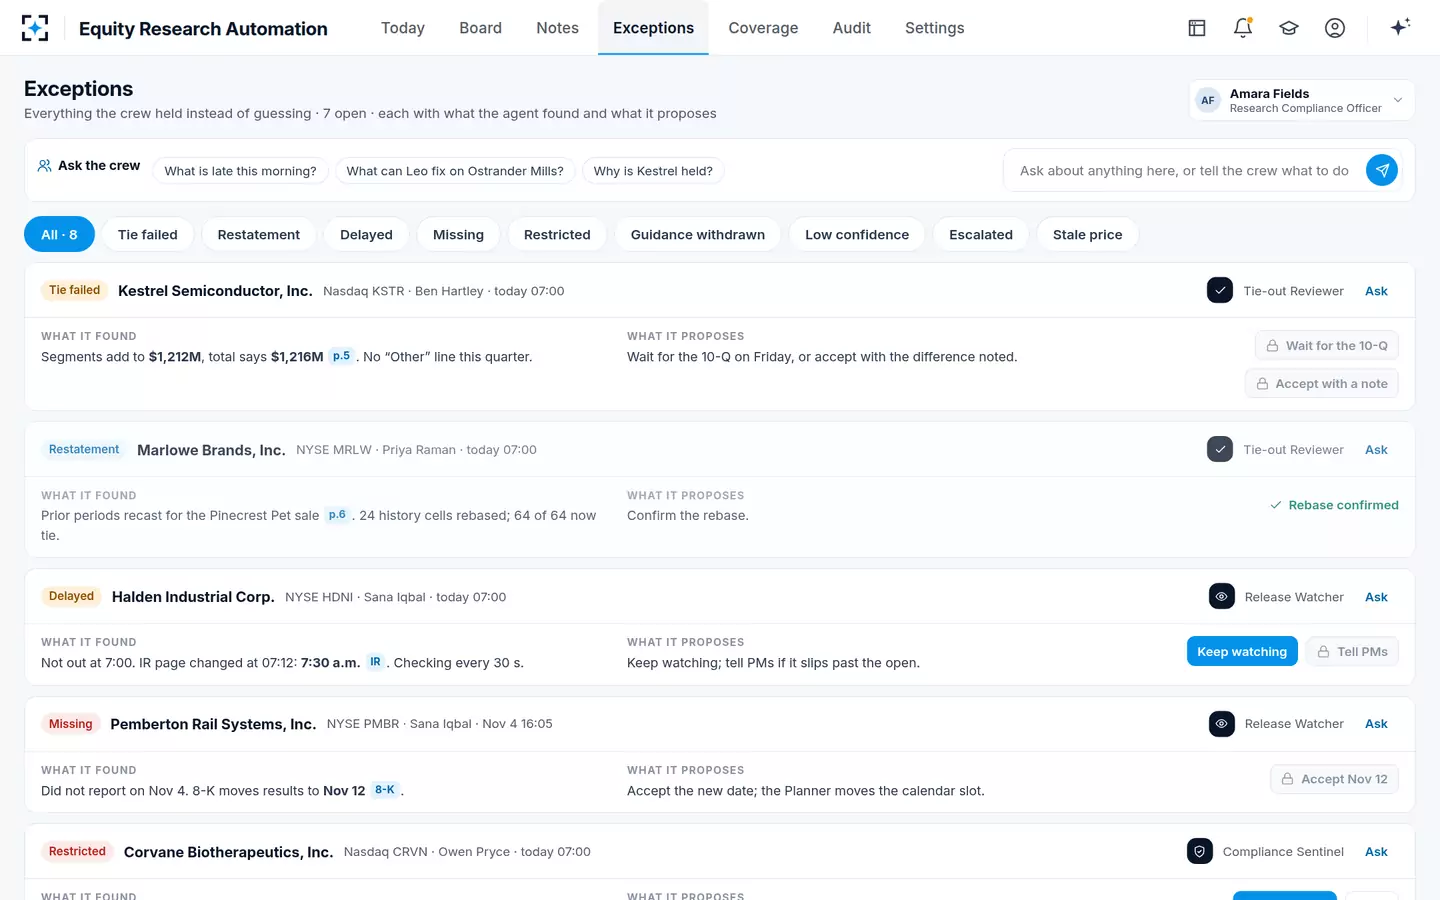This screenshot has height=900, width=1440.
Task: Send the crew message with paper plane button
Action: tap(1382, 170)
